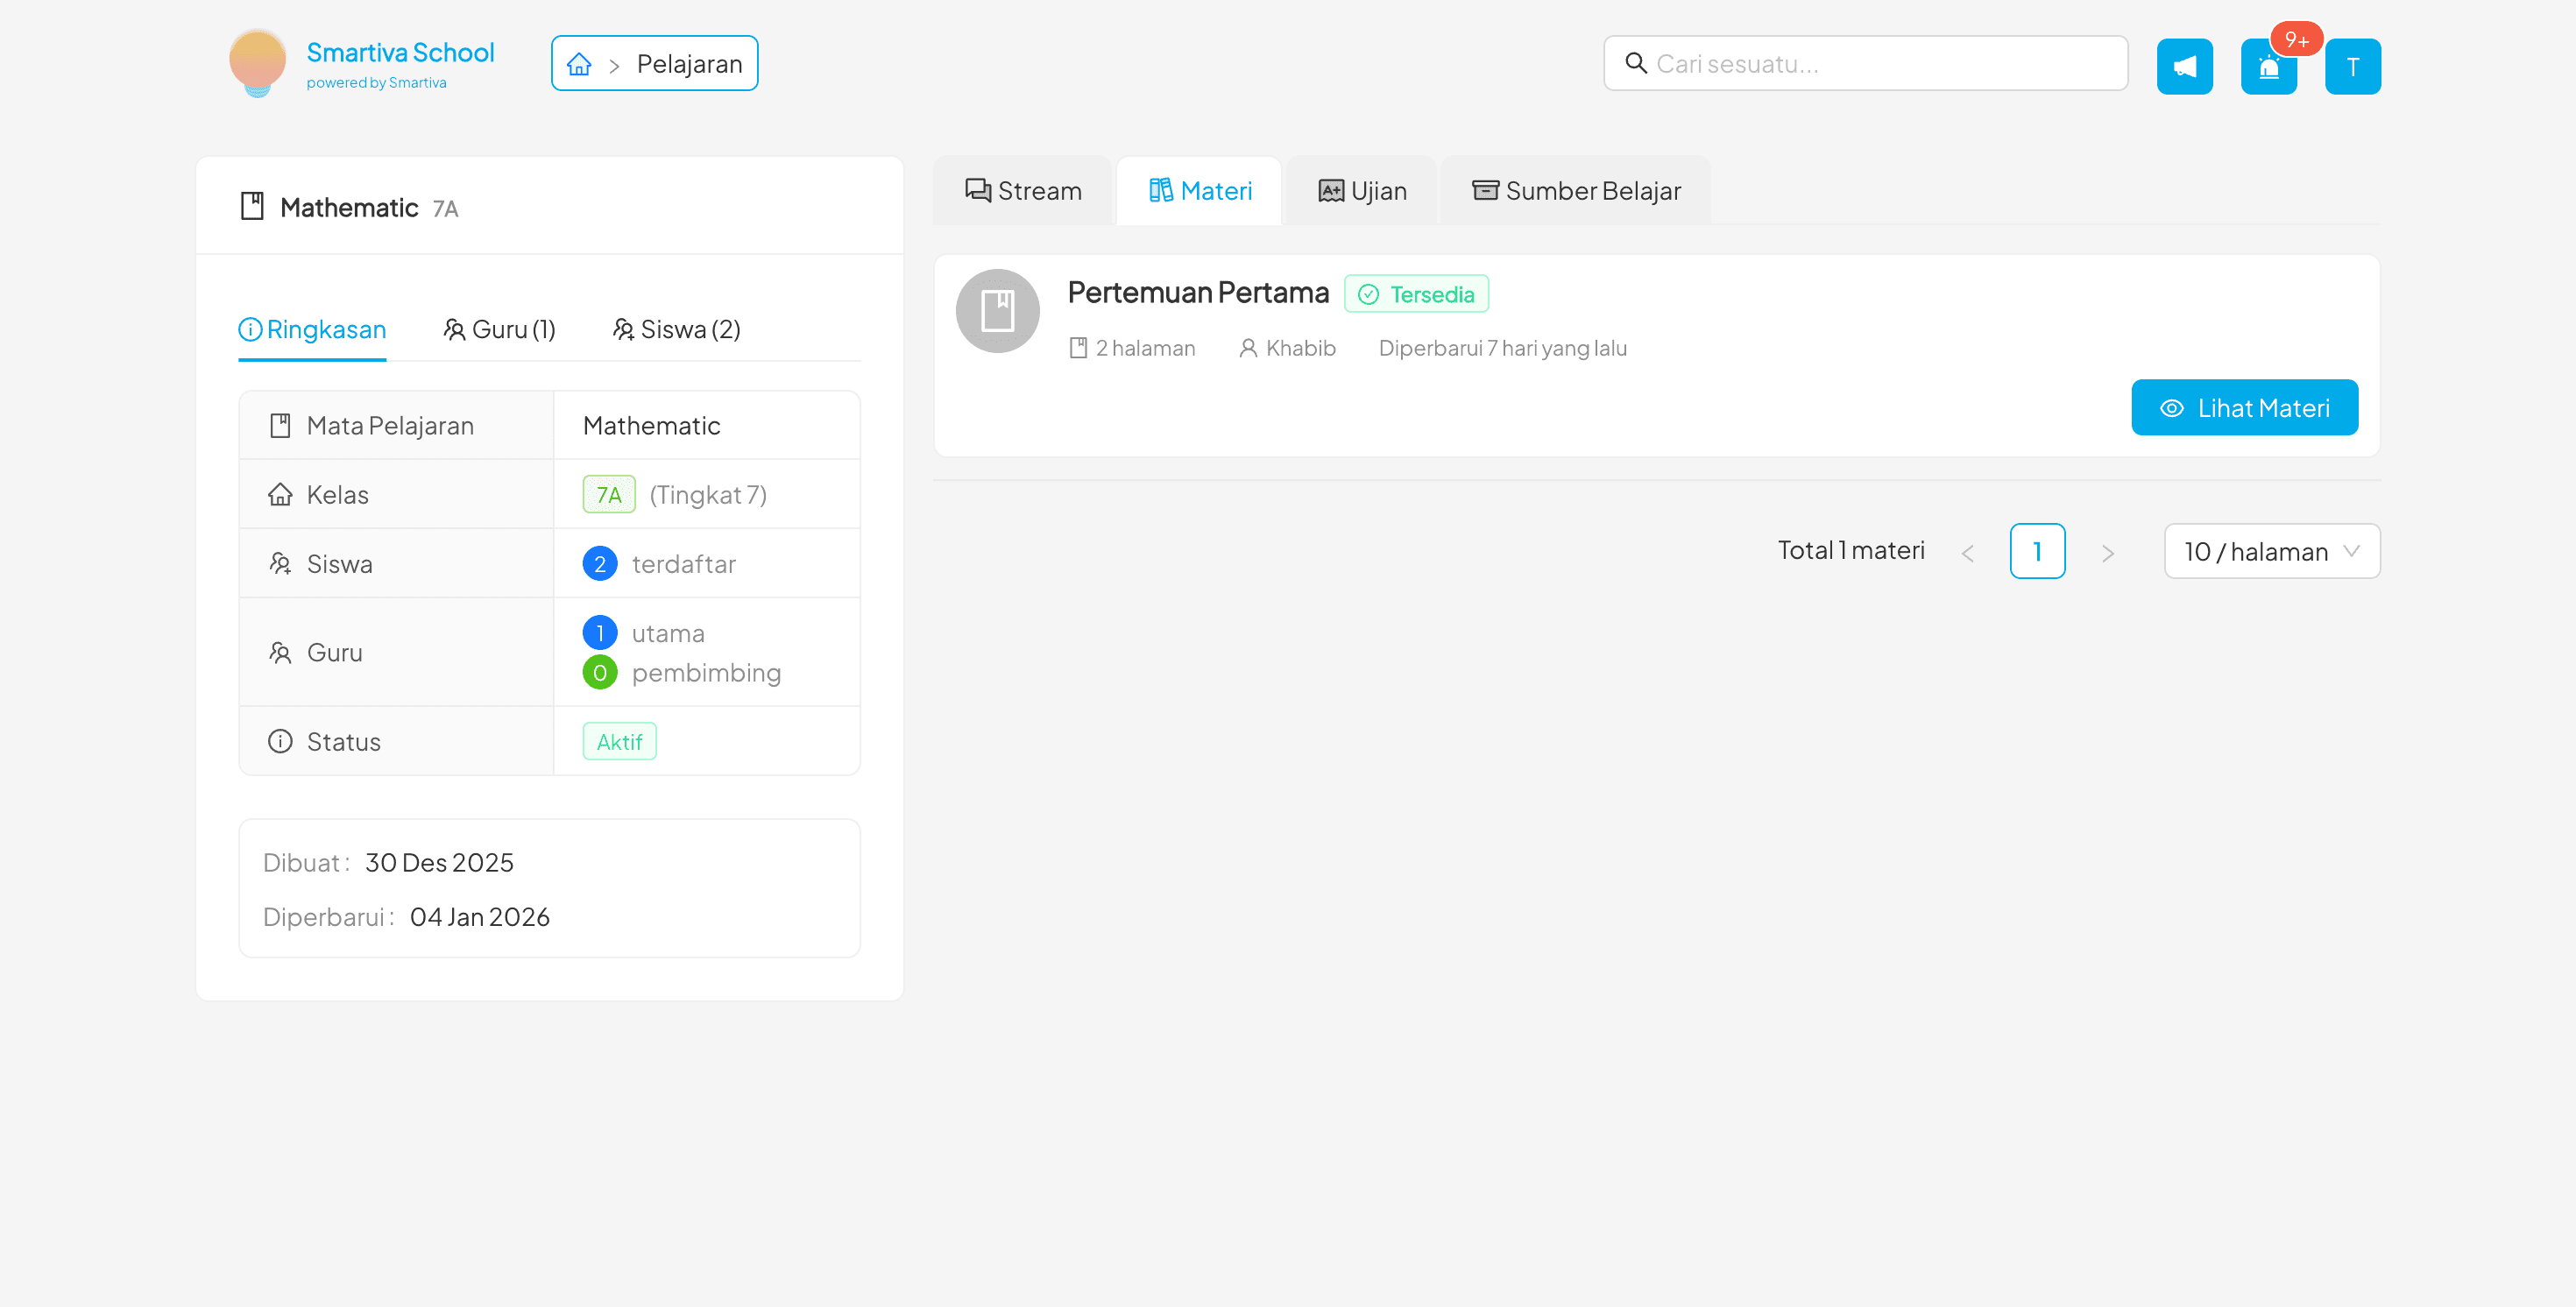The image size is (2576, 1307).
Task: Click the home icon in the breadcrumb
Action: (x=578, y=63)
